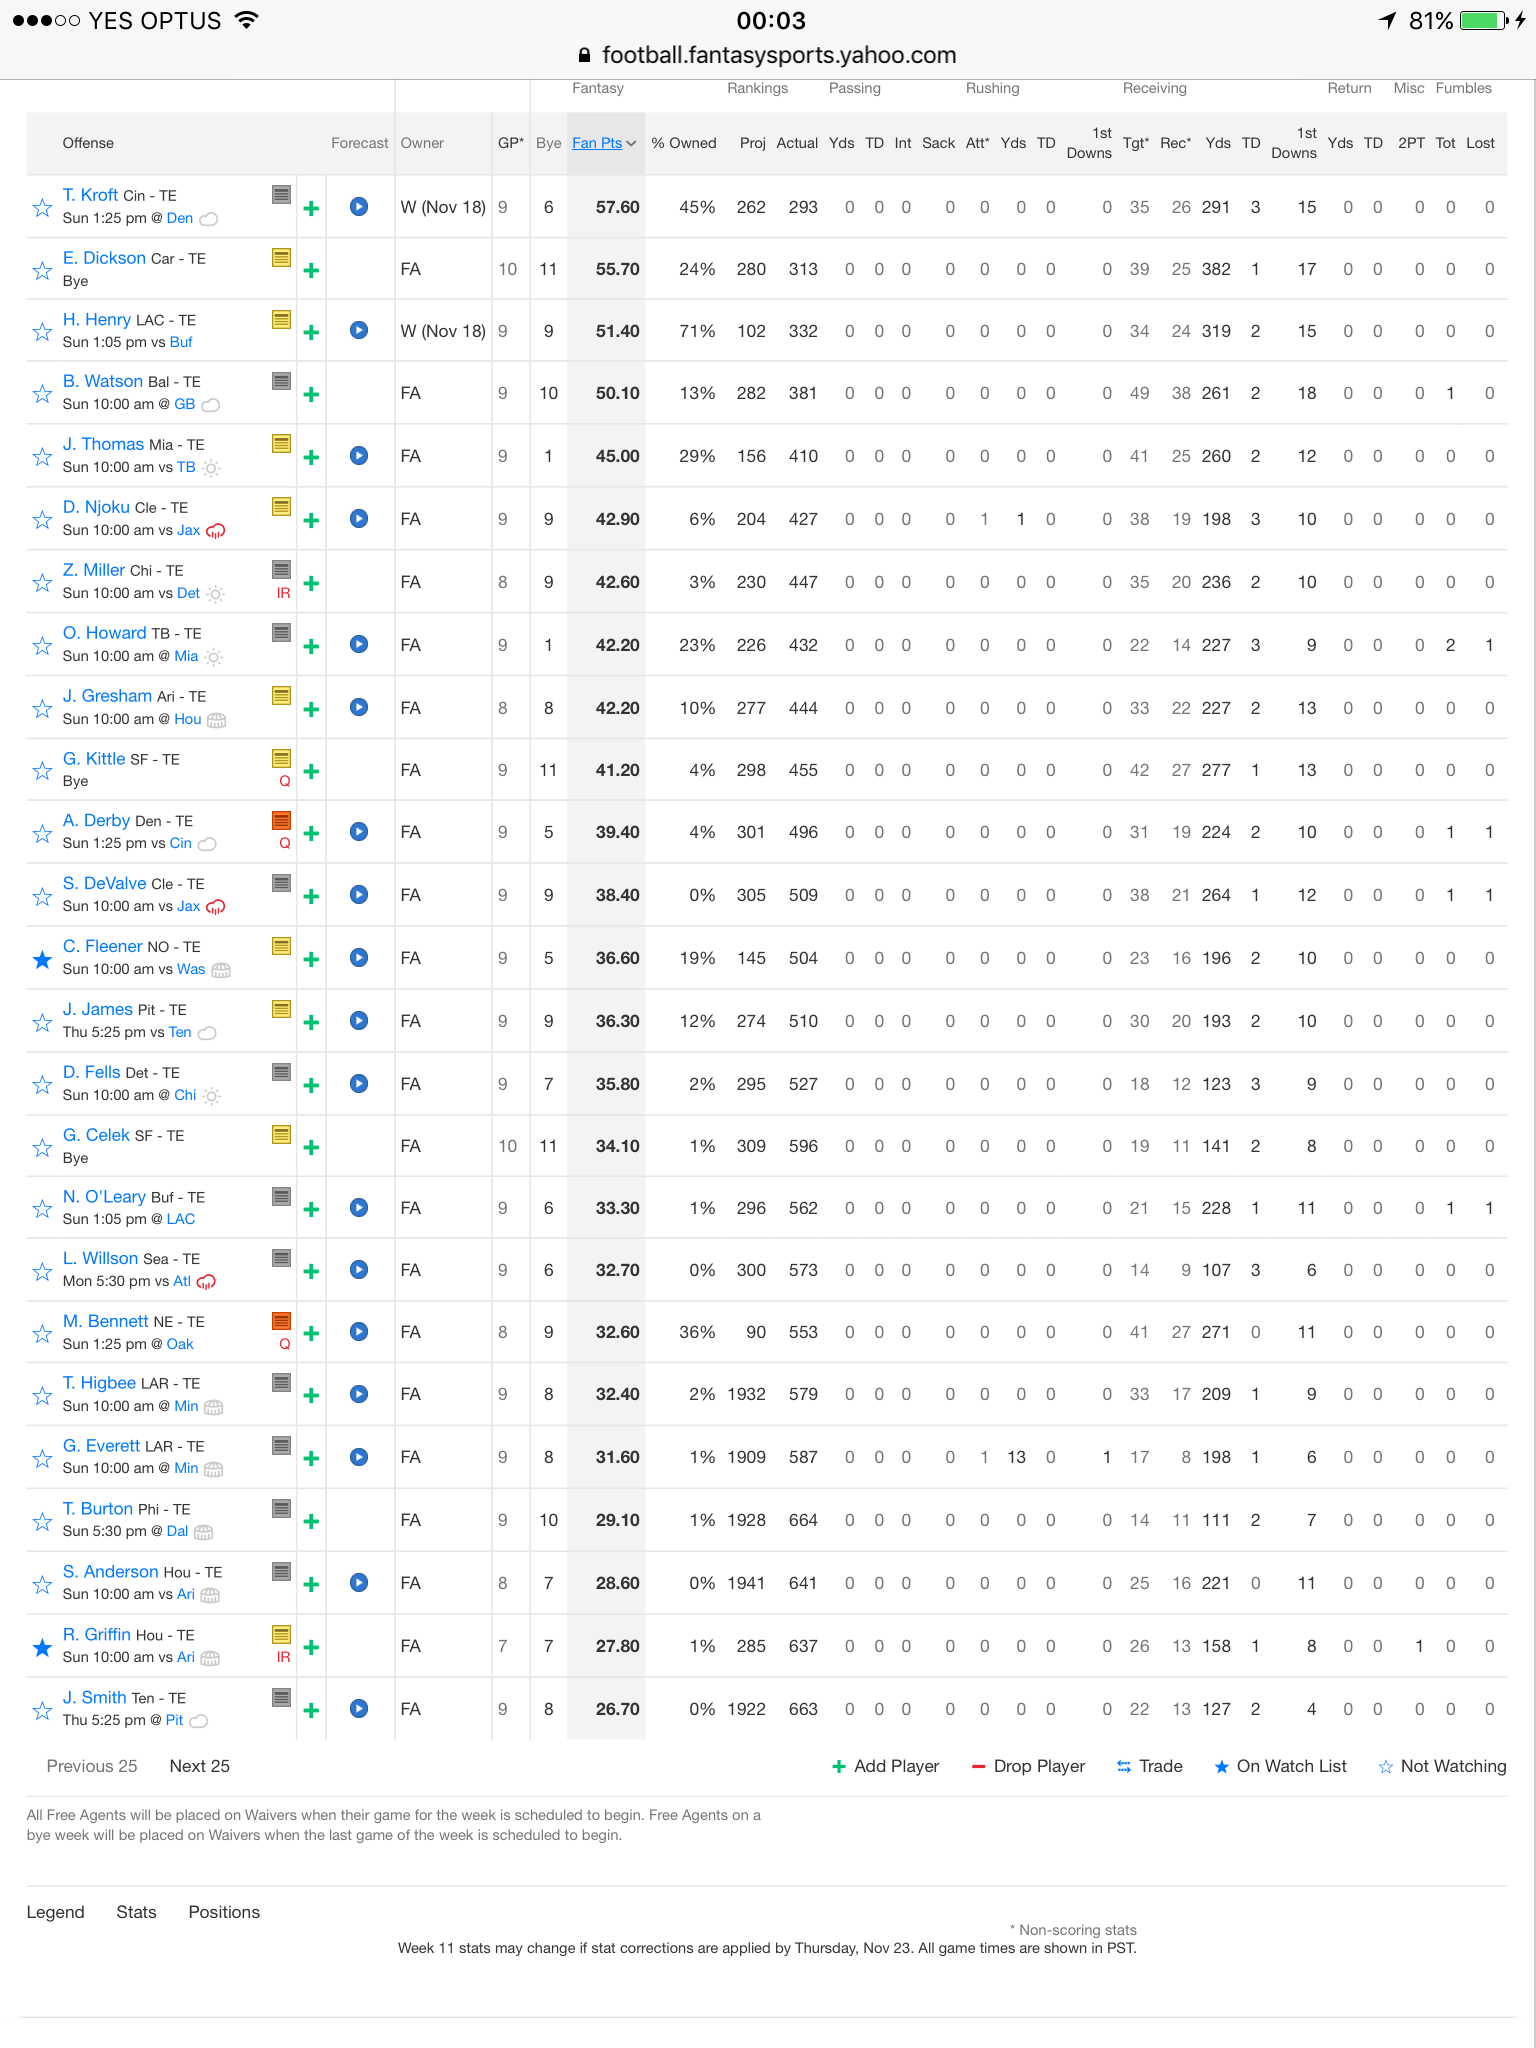
Task: Play the video forecast for O. Howard
Action: click(x=359, y=645)
